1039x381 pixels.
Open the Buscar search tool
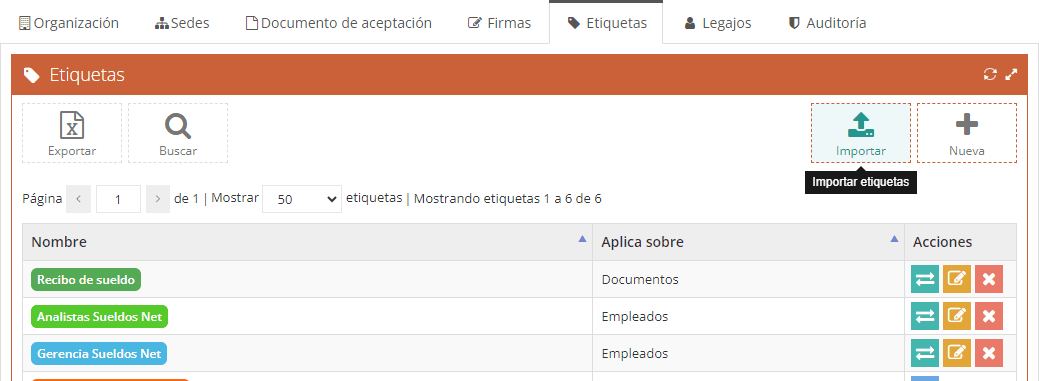point(178,133)
